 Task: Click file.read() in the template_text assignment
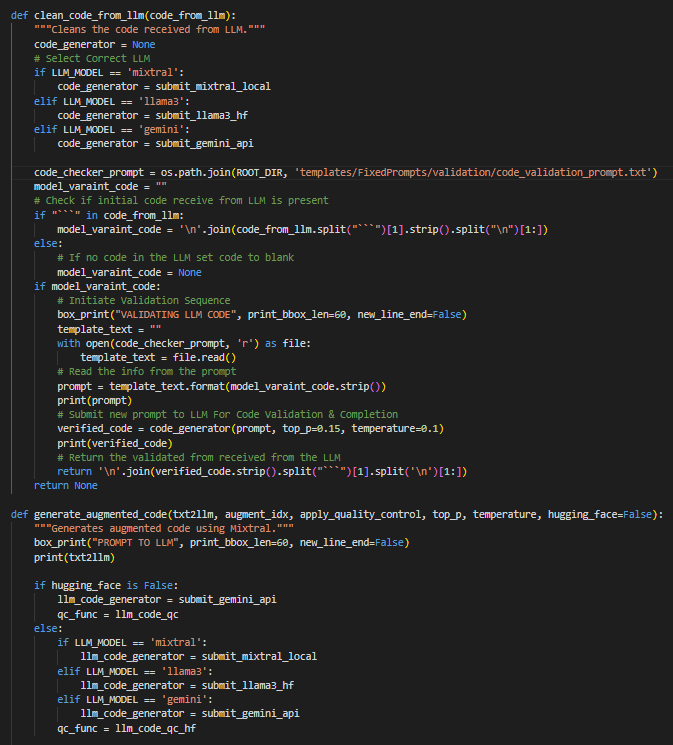pos(204,357)
